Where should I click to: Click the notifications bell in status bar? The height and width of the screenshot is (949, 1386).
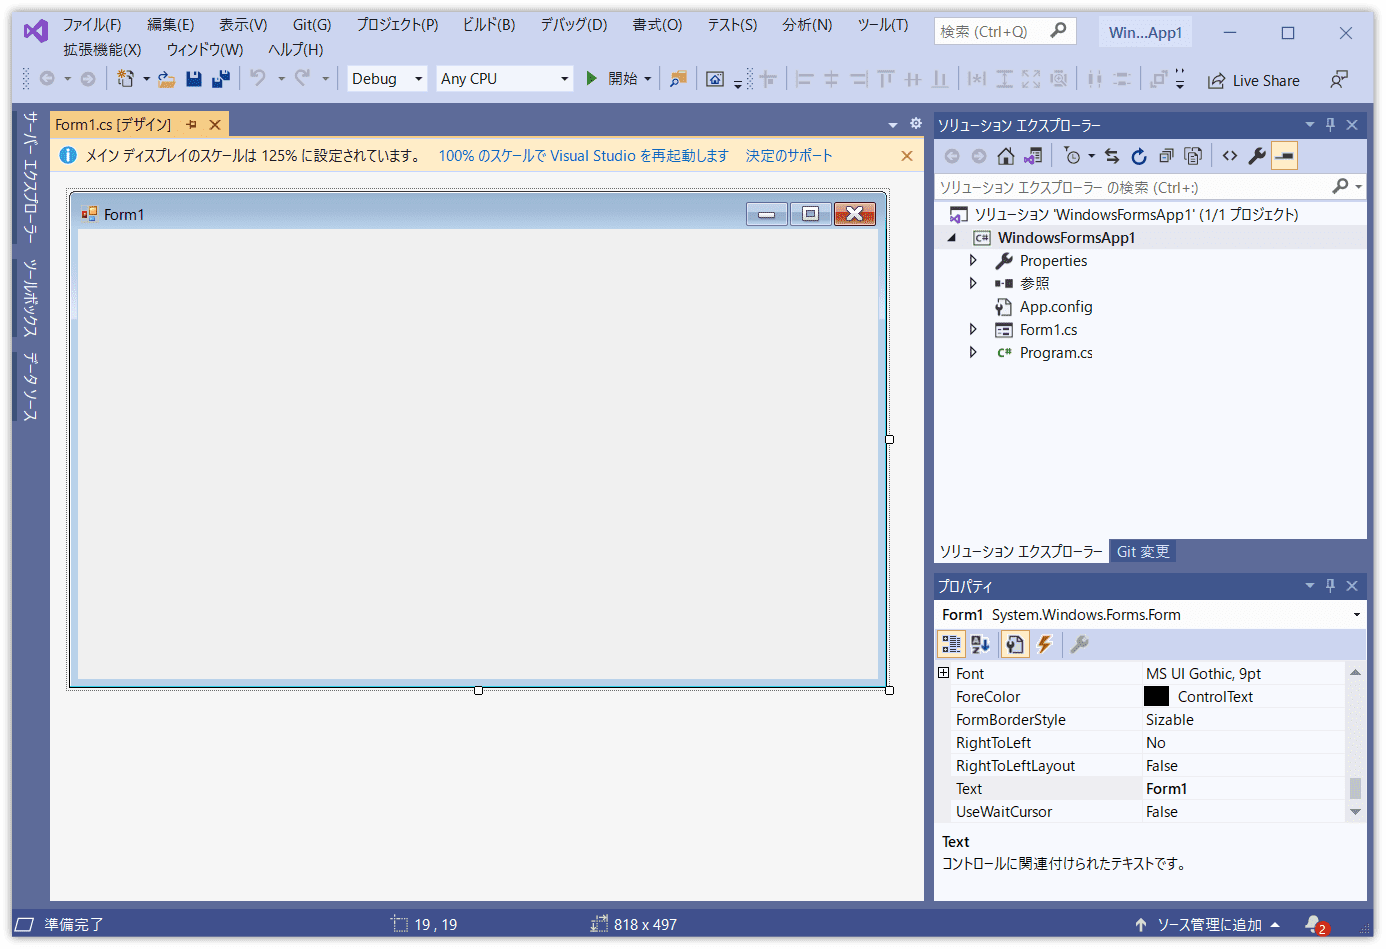1314,924
